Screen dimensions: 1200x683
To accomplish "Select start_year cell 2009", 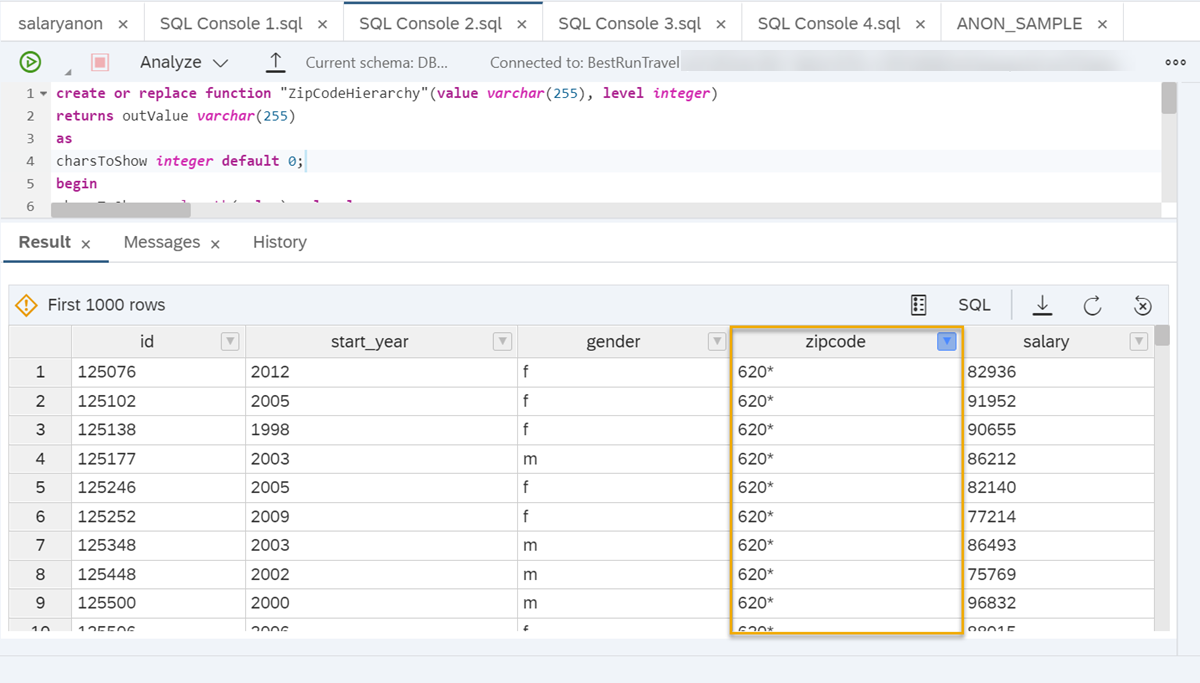I will (x=381, y=517).
